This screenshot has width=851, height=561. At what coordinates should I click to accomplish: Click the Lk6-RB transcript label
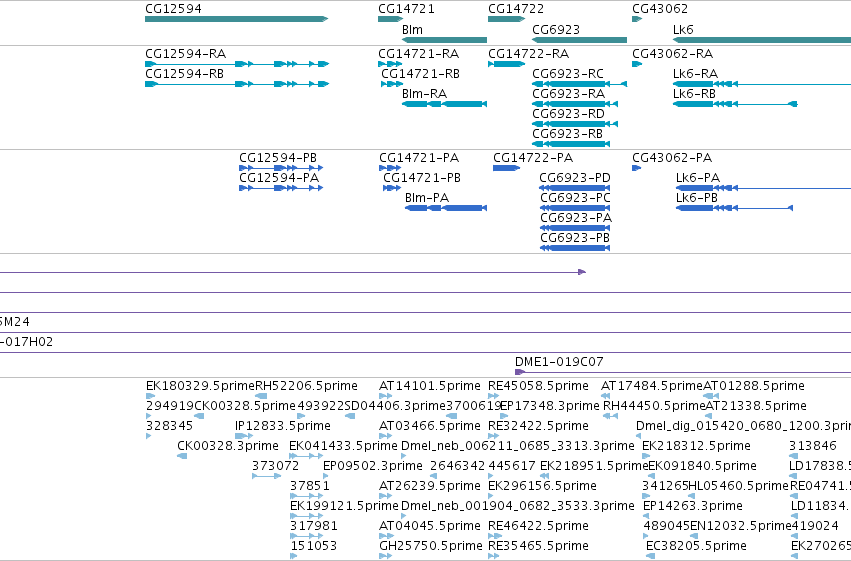(694, 94)
